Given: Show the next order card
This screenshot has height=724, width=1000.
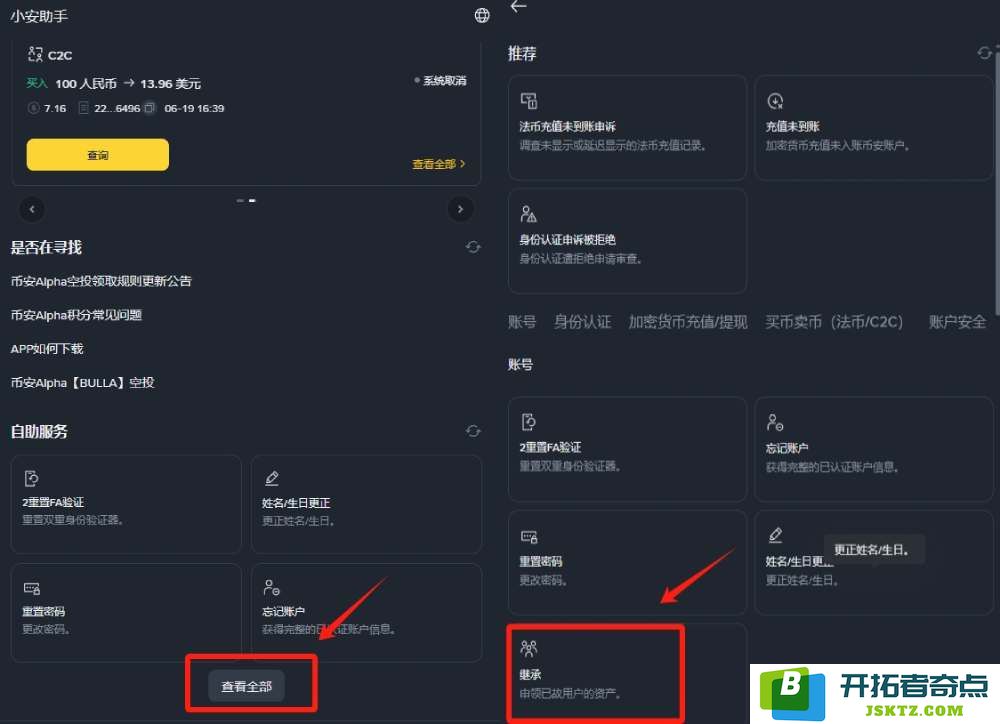Looking at the screenshot, I should [460, 209].
